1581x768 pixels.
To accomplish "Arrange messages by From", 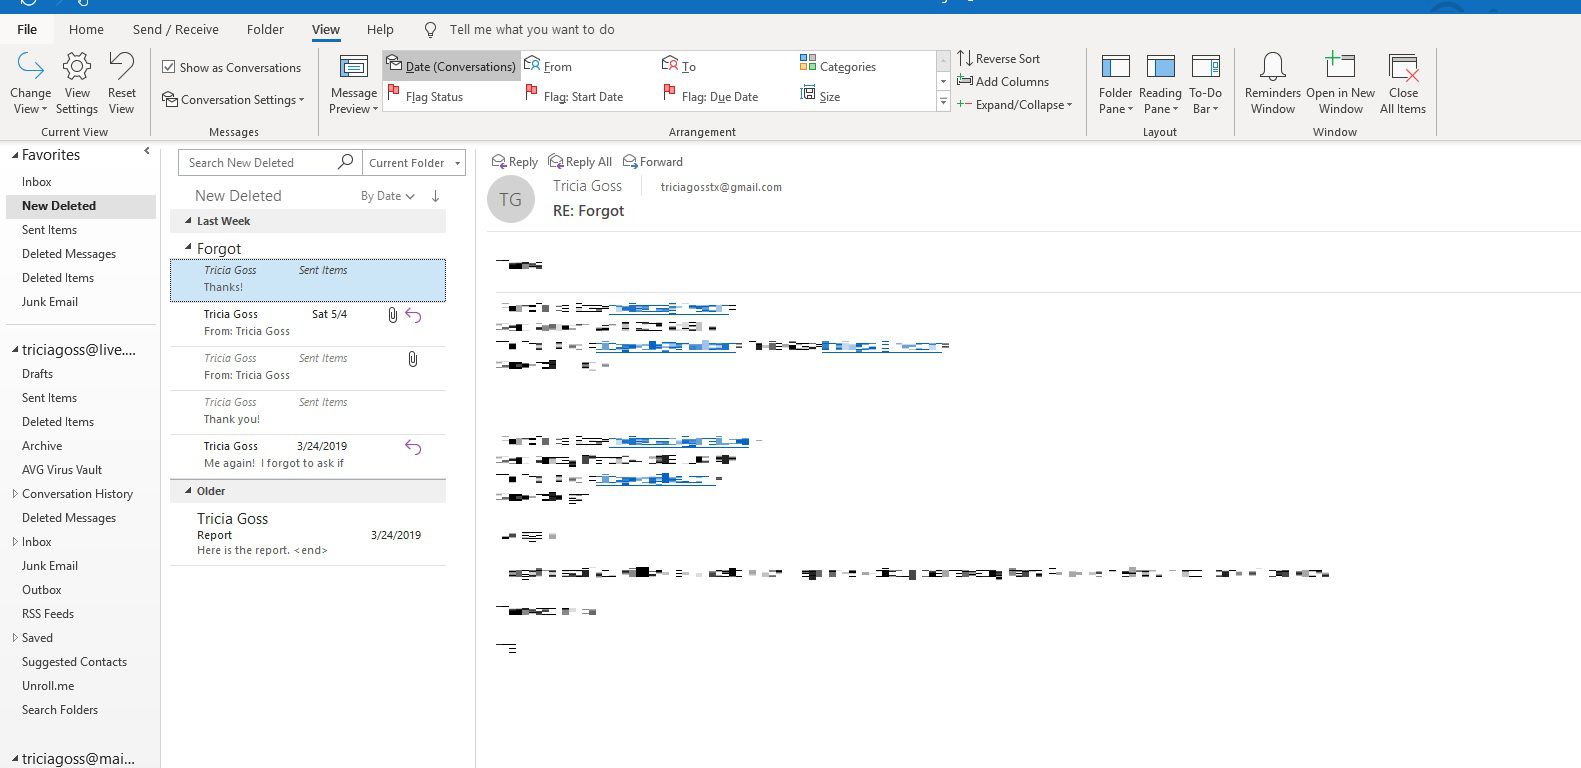I will (548, 66).
